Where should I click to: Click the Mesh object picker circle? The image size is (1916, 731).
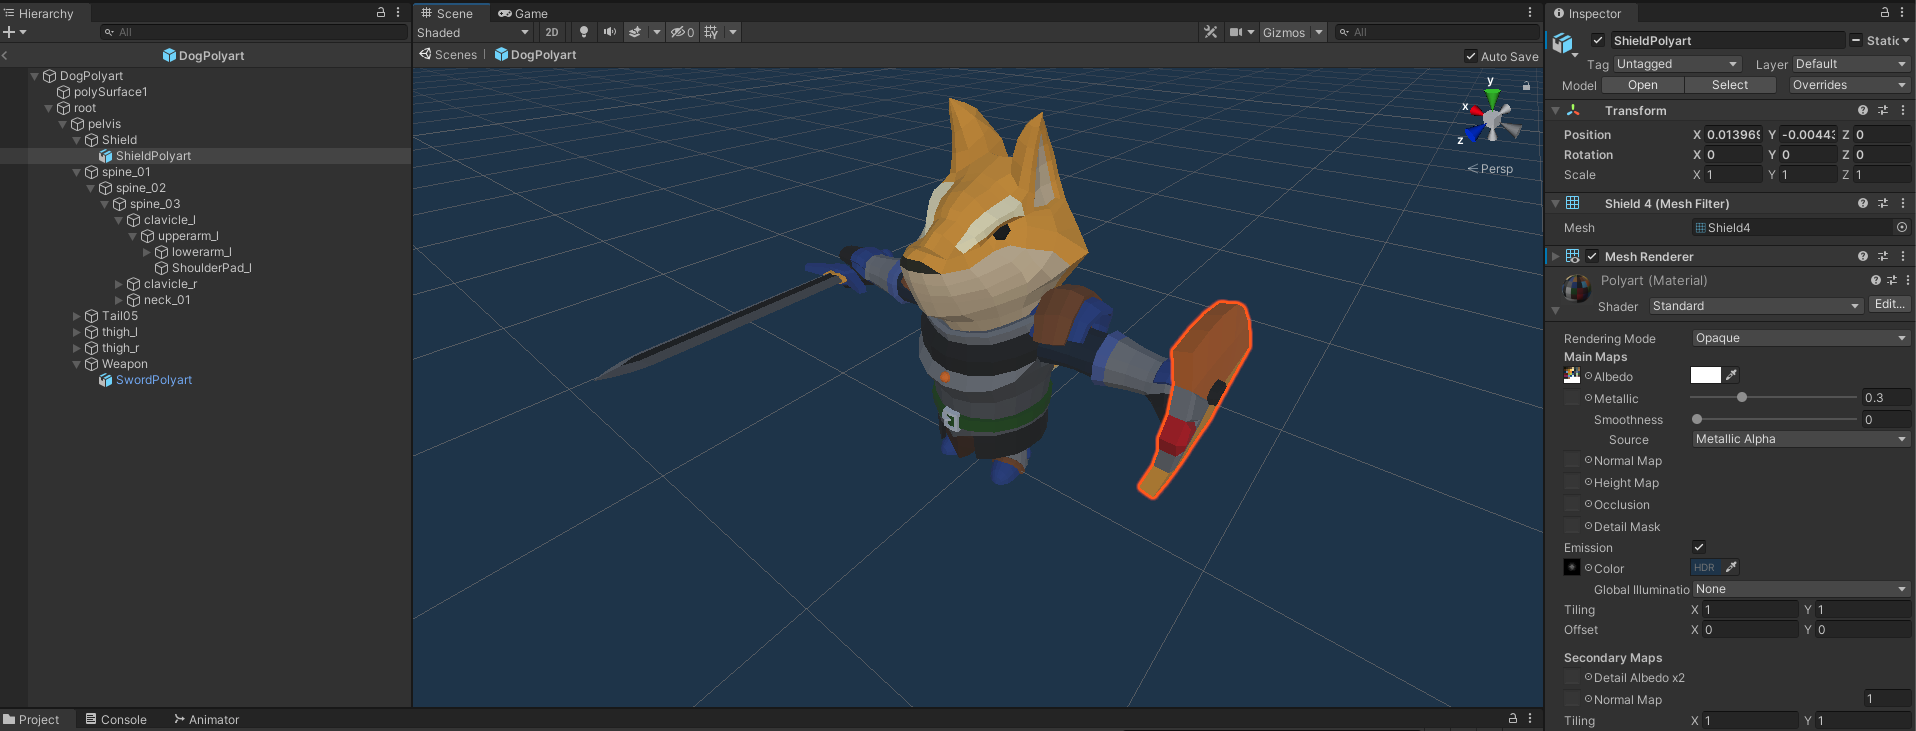pyautogui.click(x=1901, y=228)
